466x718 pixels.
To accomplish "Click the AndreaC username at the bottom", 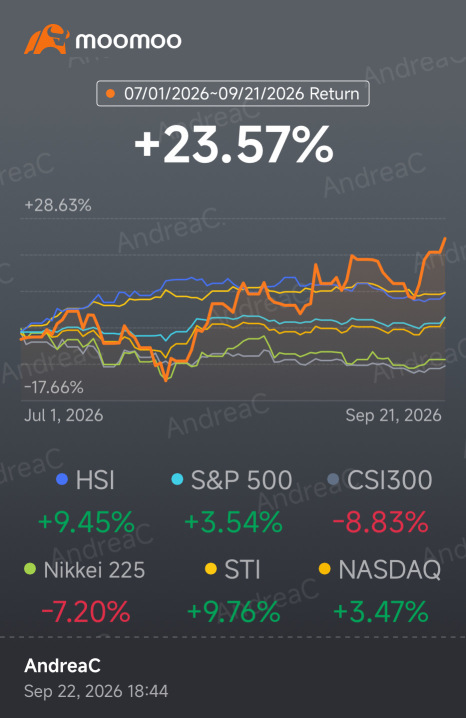I will click(62, 666).
